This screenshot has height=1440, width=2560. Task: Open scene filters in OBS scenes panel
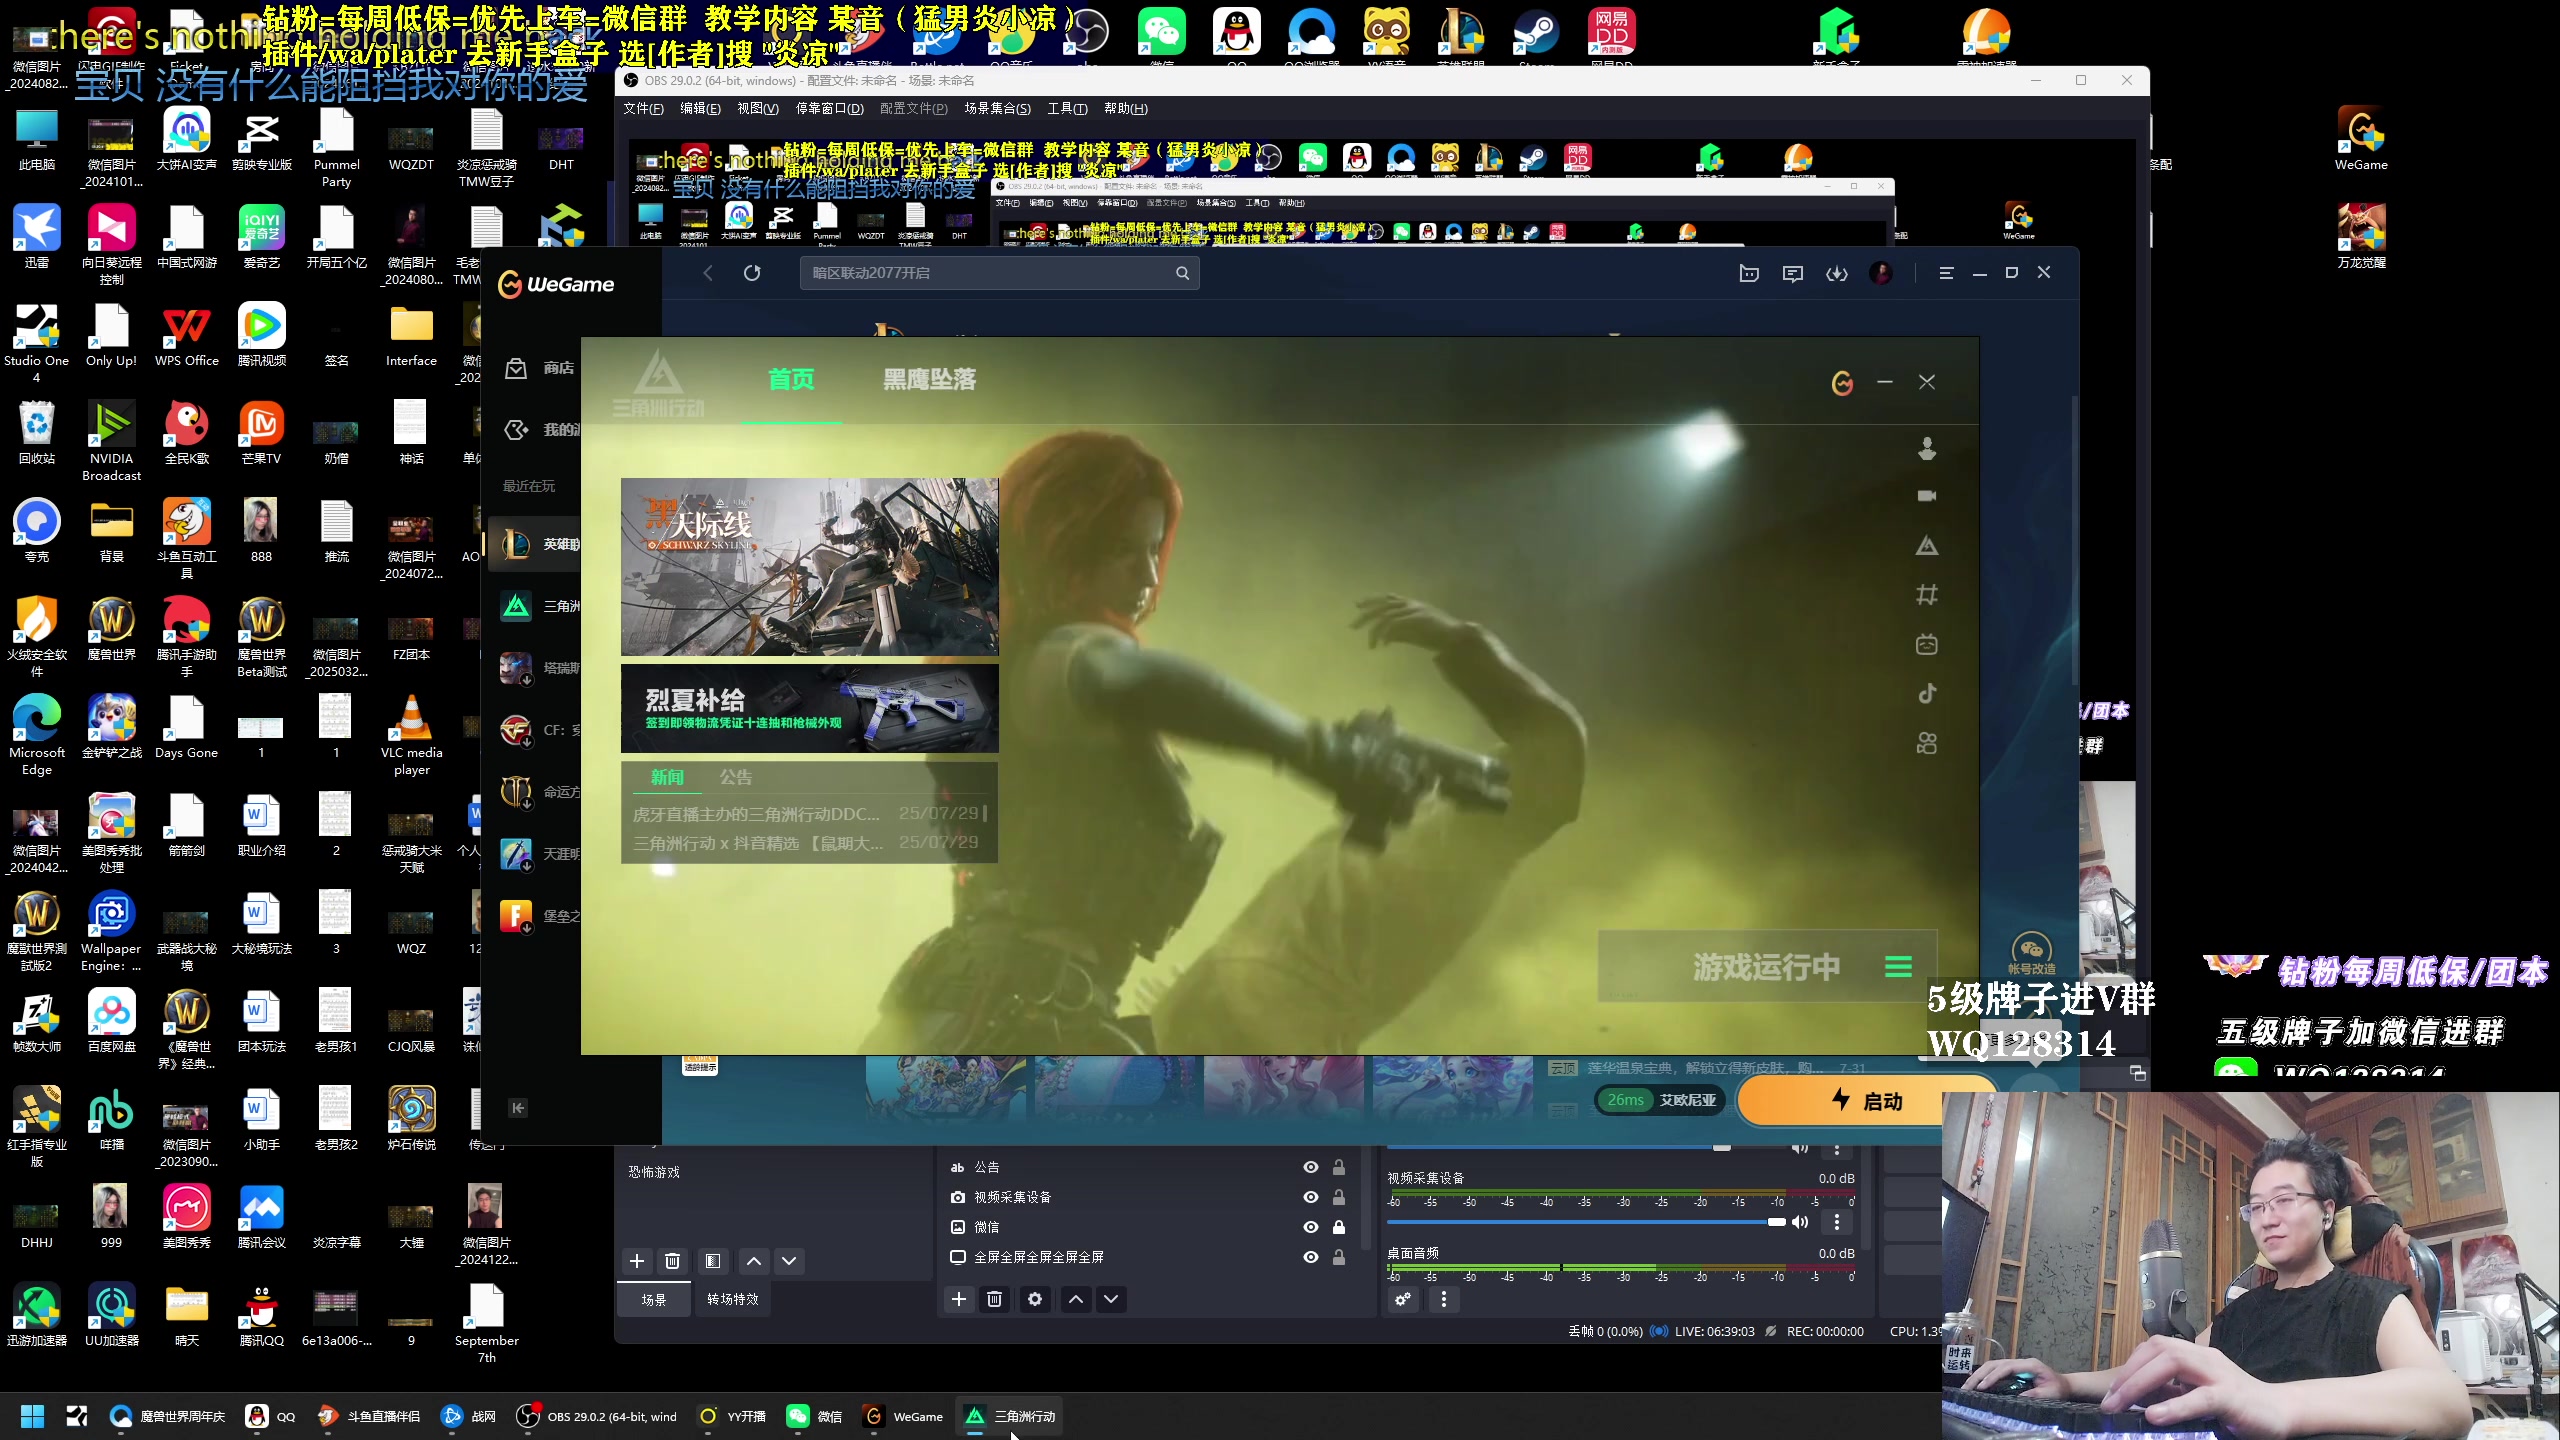(x=713, y=1261)
